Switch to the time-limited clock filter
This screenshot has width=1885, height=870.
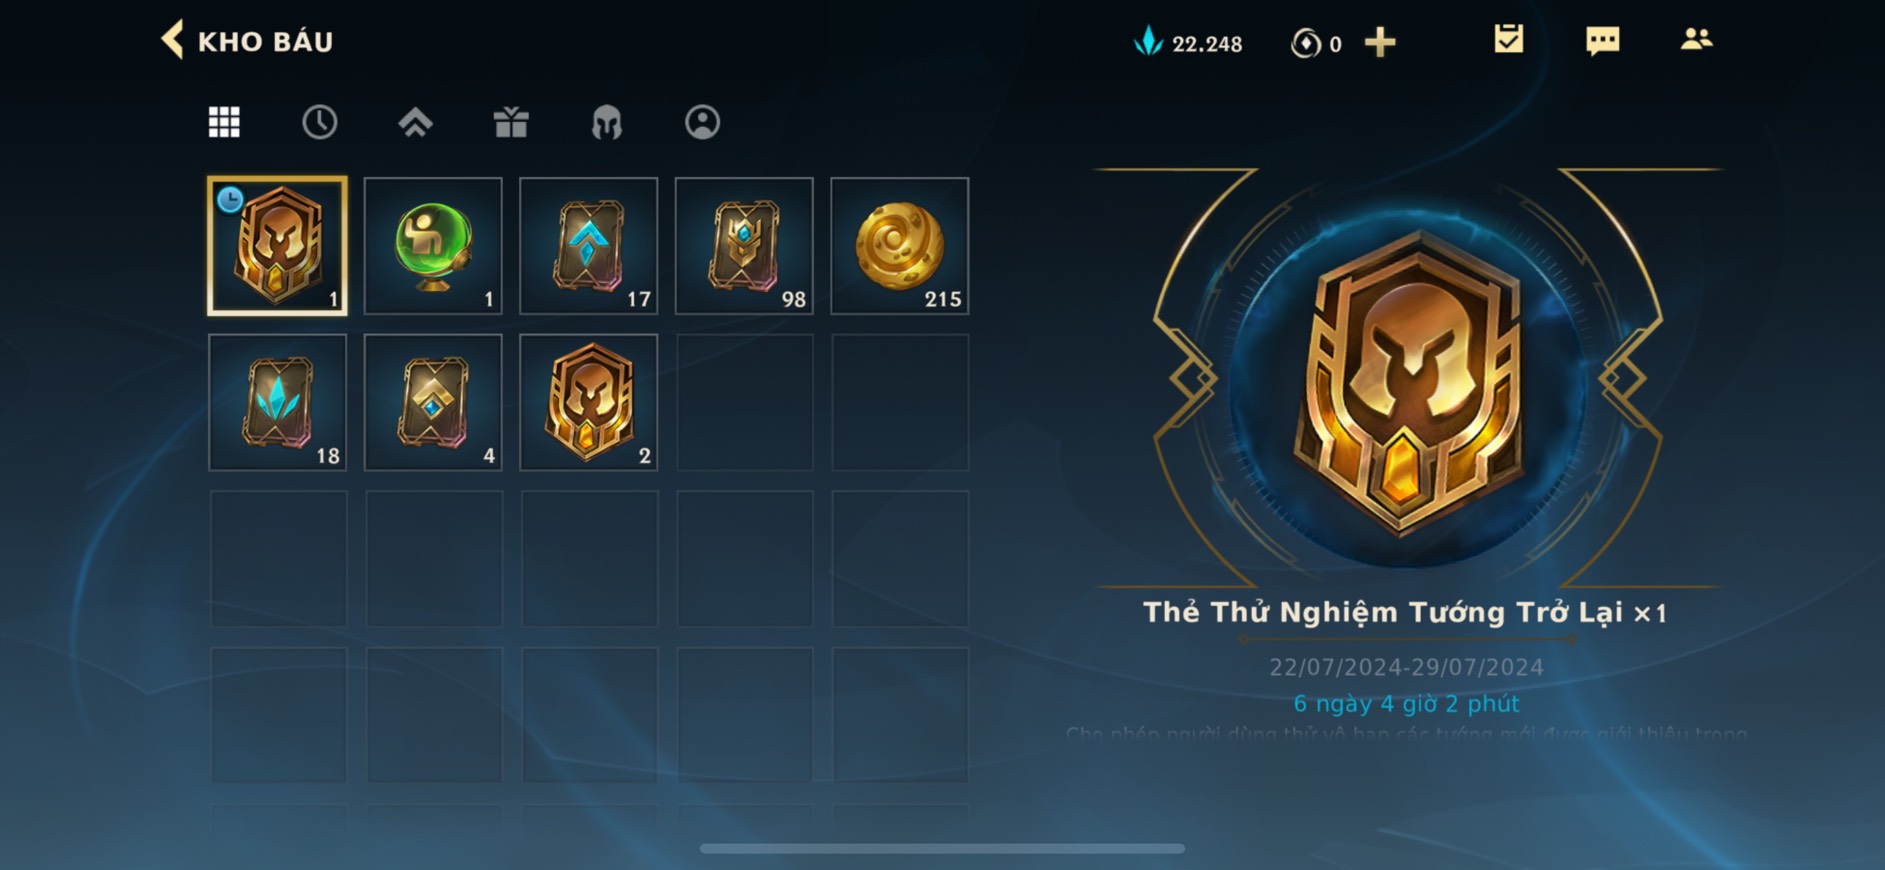[x=319, y=122]
